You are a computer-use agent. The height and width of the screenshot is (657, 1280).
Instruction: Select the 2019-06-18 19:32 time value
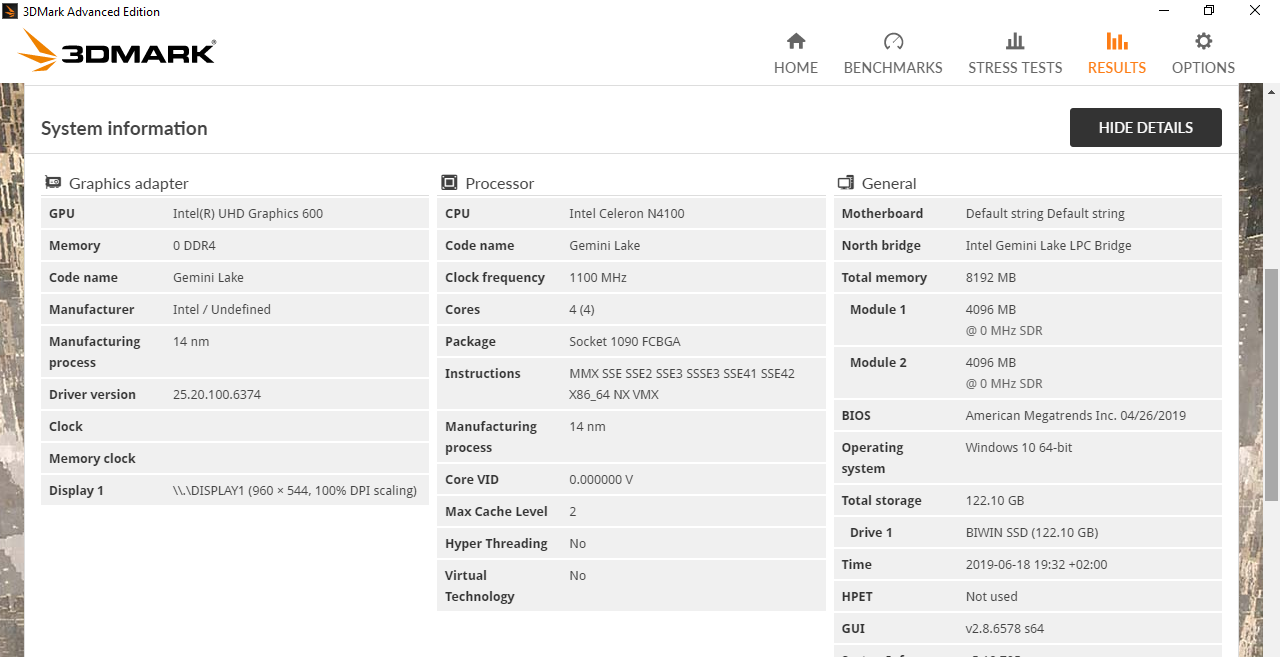pyautogui.click(x=1037, y=564)
